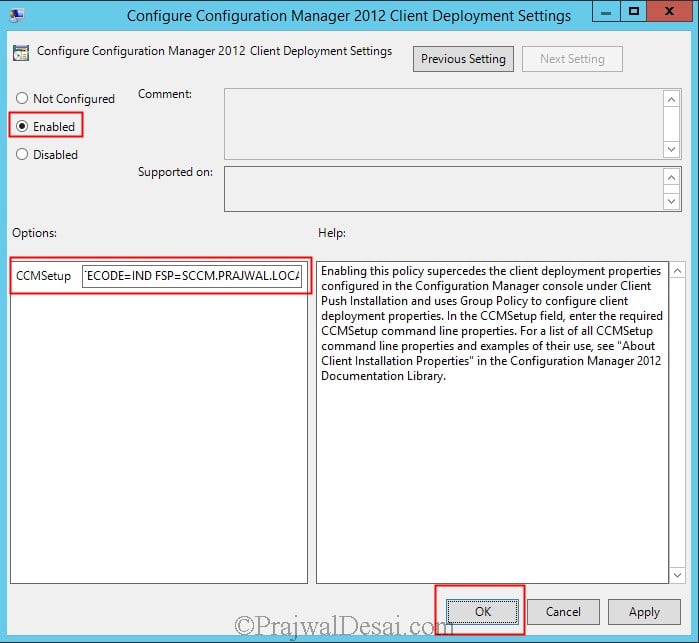699x643 pixels.
Task: Select the Enabled radio button
Action: tap(21, 126)
